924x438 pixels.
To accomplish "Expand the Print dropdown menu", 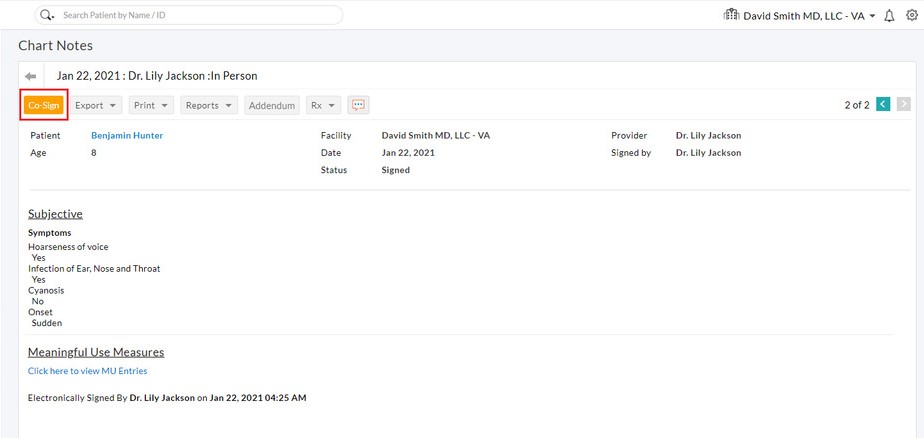I will tap(151, 105).
